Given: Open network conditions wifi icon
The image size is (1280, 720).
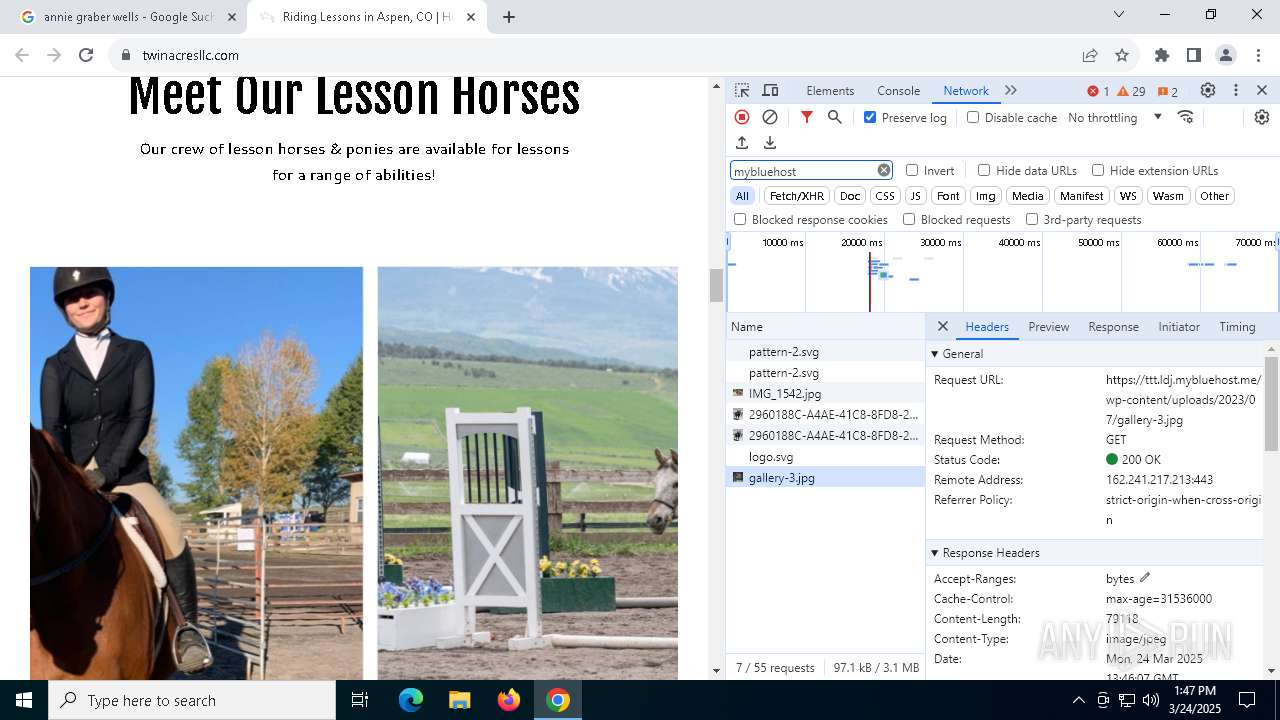Looking at the screenshot, I should tap(1186, 117).
